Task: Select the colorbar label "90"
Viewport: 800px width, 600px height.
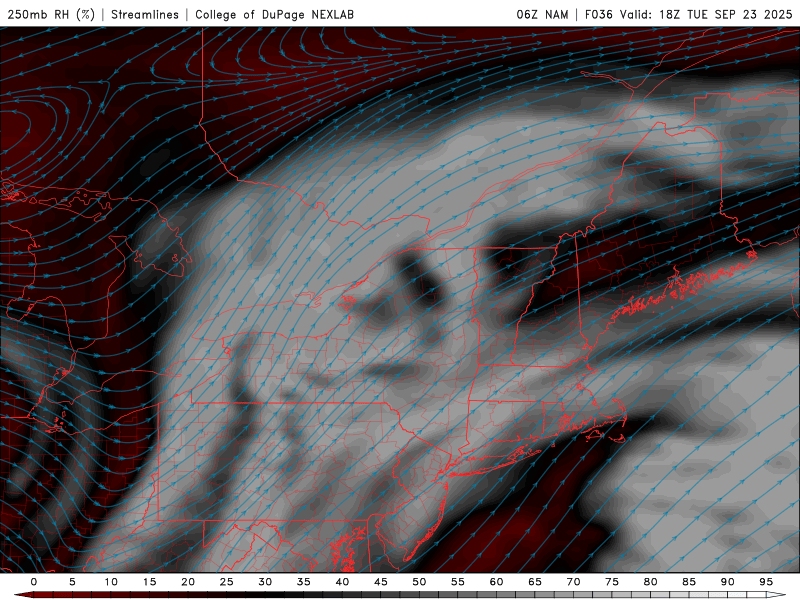Action: coord(728,582)
